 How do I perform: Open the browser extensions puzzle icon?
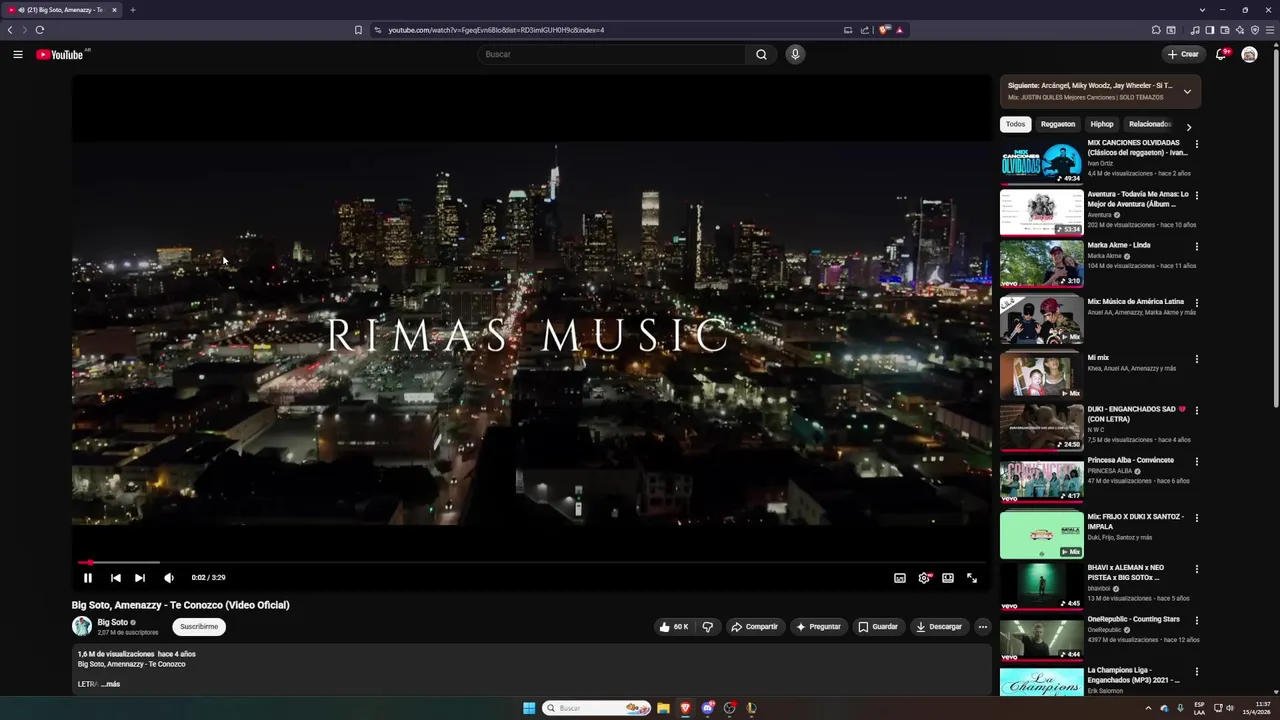click(1156, 30)
